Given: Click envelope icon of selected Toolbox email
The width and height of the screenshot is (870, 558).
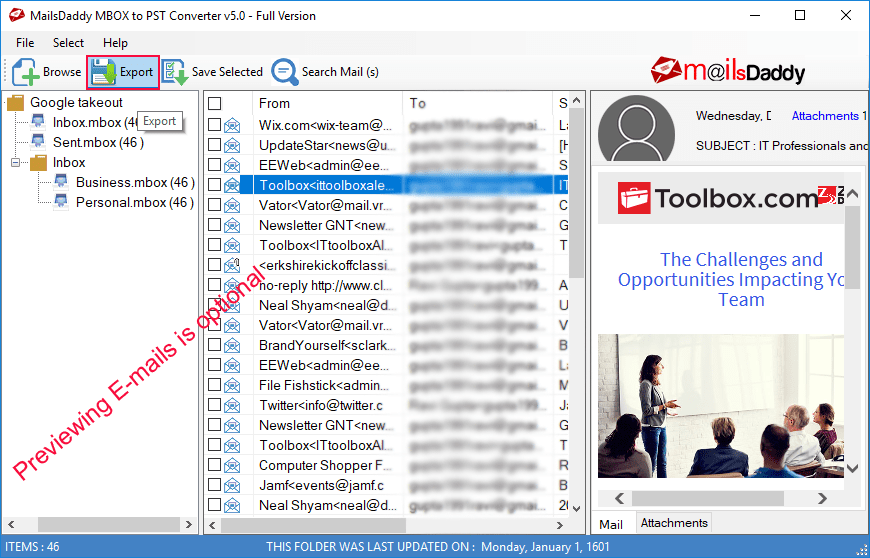Looking at the screenshot, I should click(232, 186).
